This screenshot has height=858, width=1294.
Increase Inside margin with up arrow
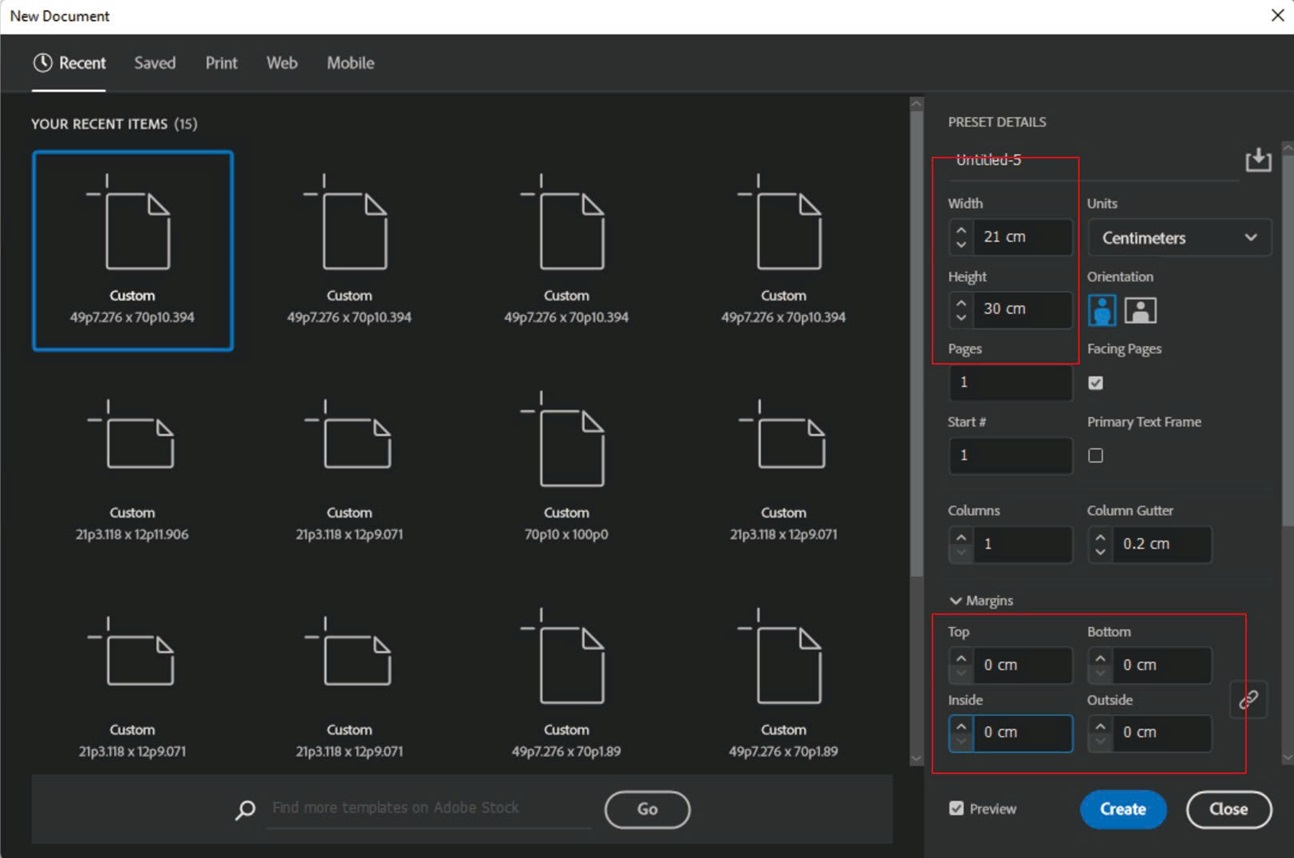point(961,726)
